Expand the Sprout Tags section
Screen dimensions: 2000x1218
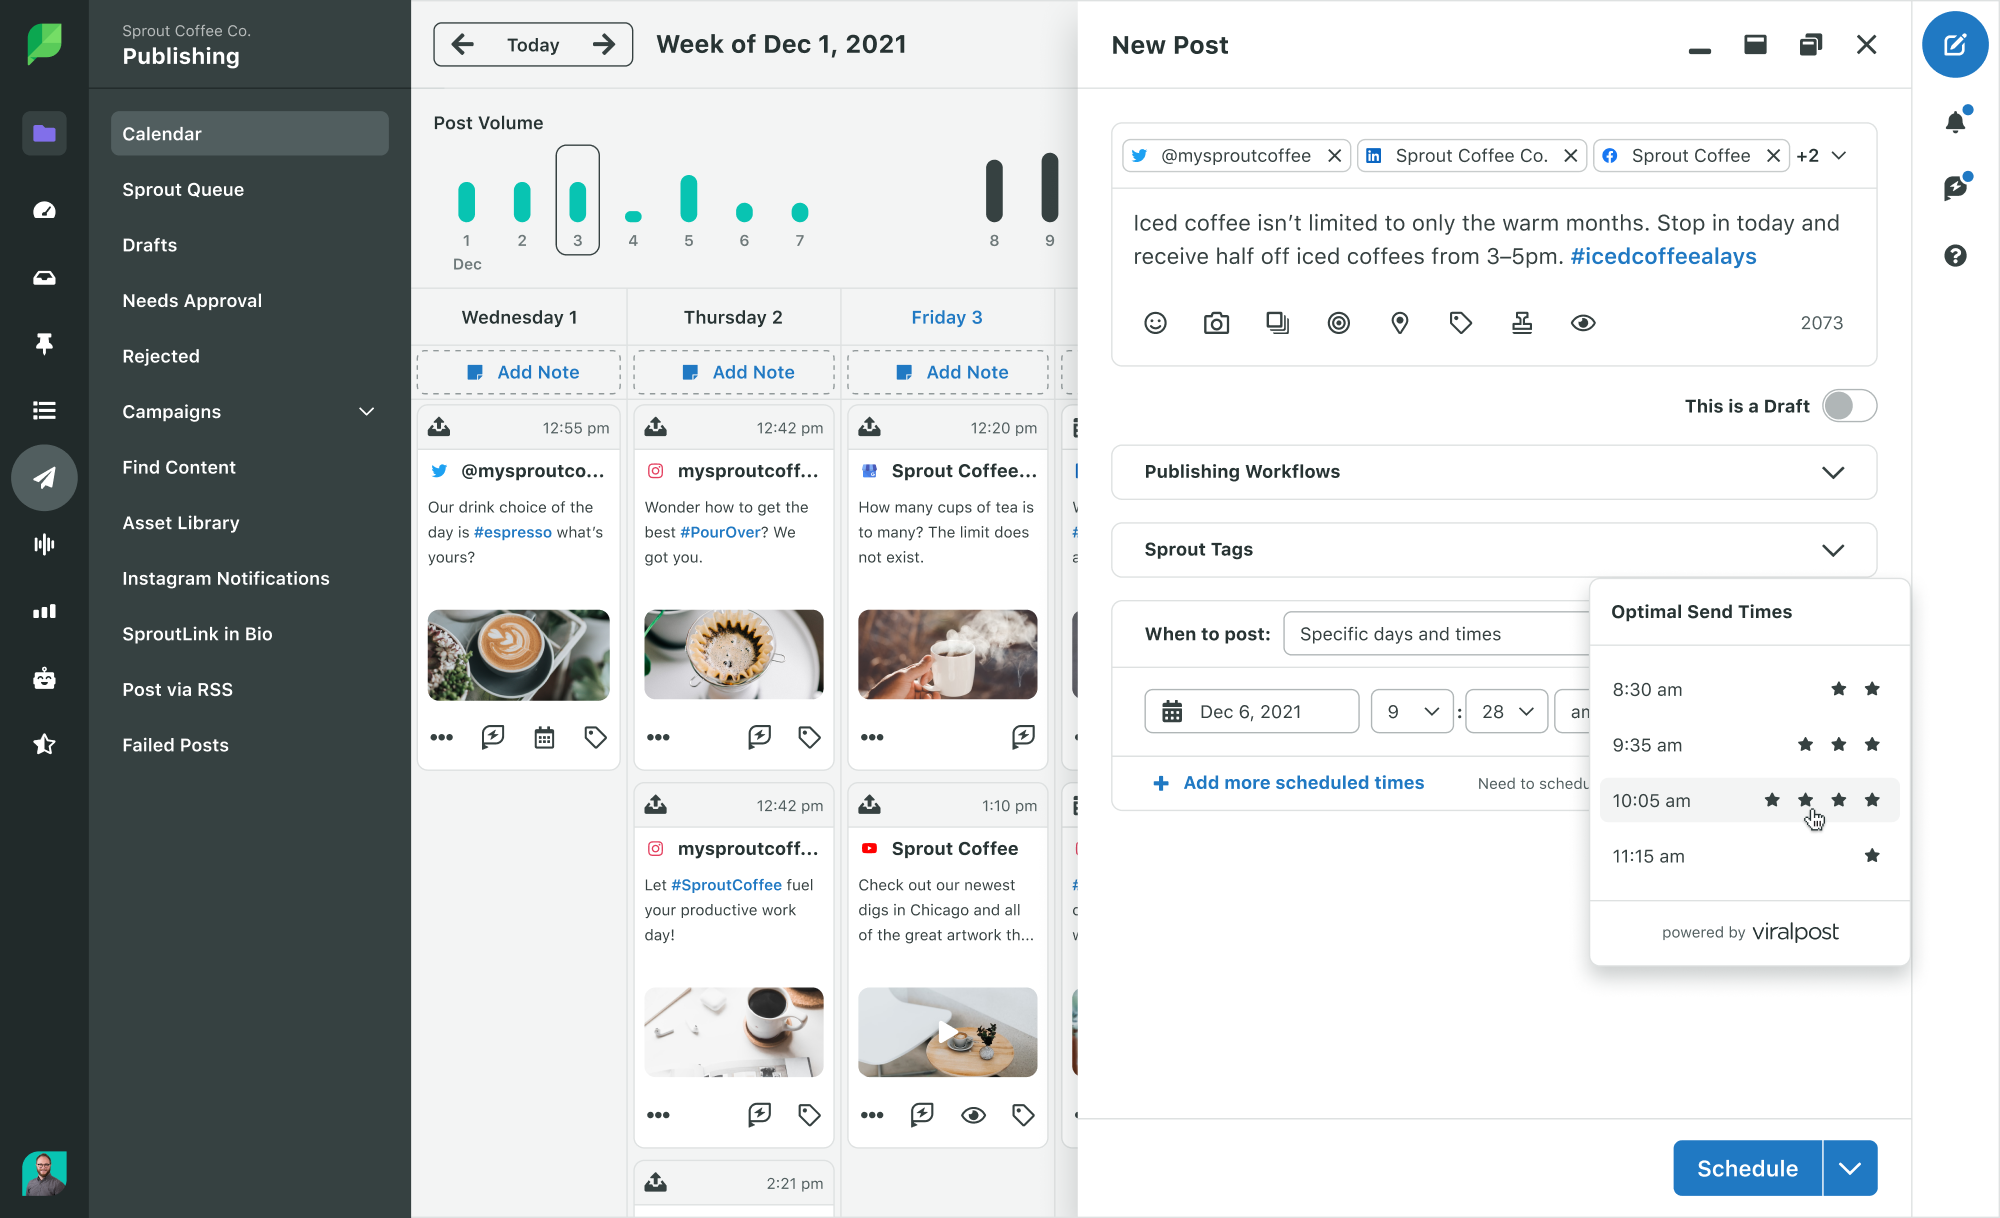click(x=1834, y=548)
